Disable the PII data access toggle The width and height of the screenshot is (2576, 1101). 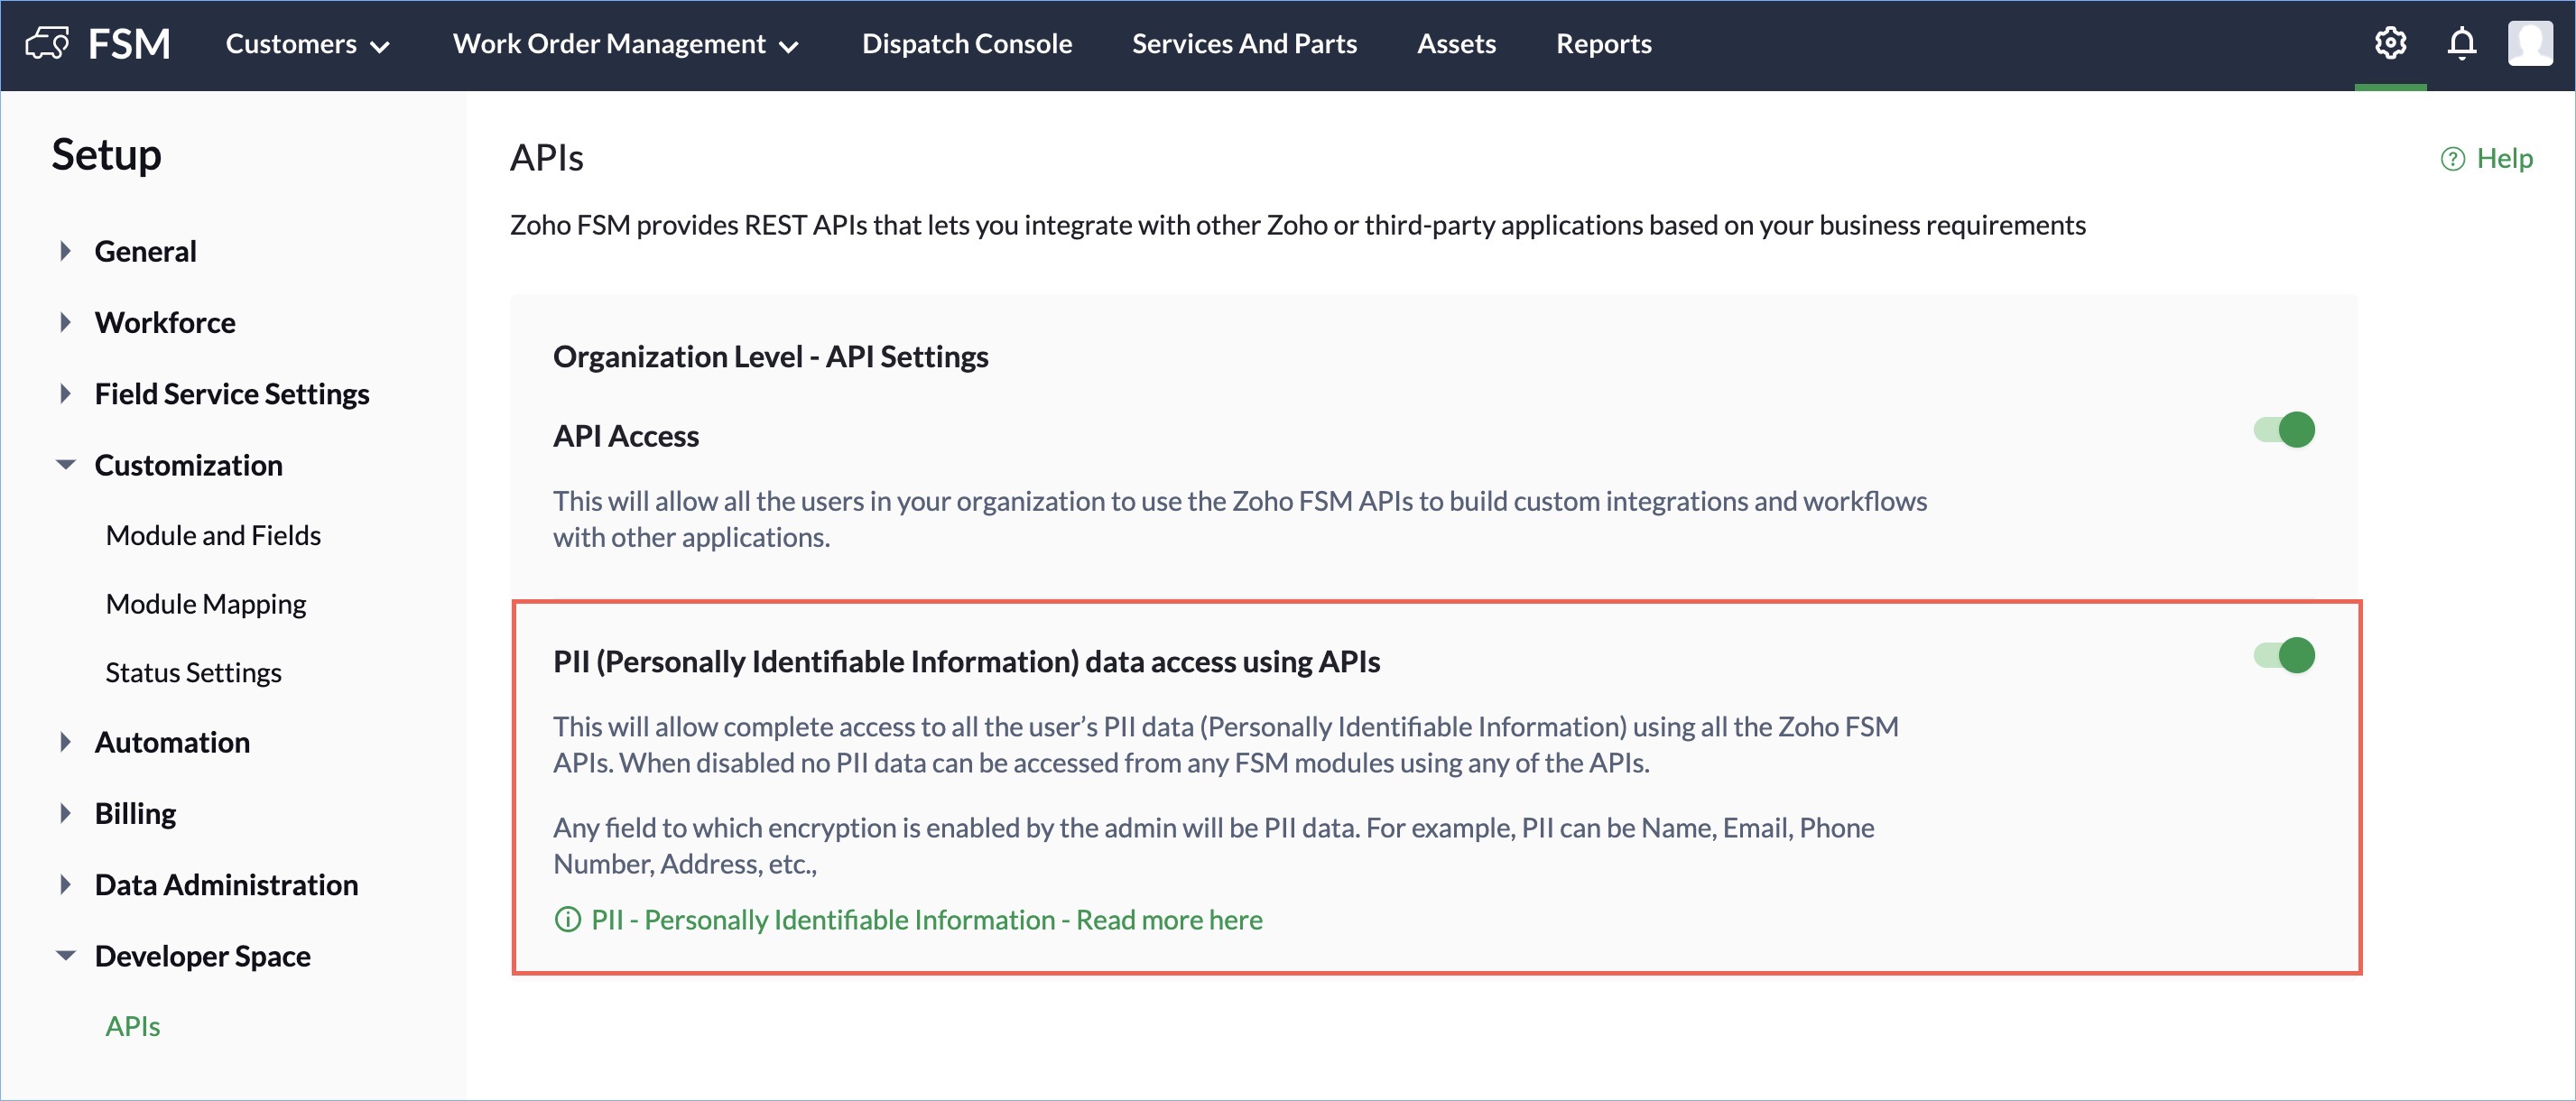coord(2284,656)
